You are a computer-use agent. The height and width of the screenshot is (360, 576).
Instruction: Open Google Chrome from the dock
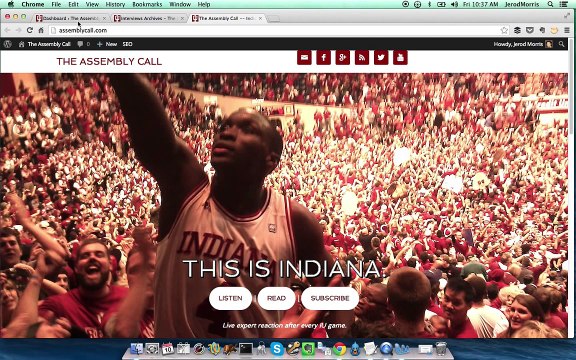pos(339,349)
